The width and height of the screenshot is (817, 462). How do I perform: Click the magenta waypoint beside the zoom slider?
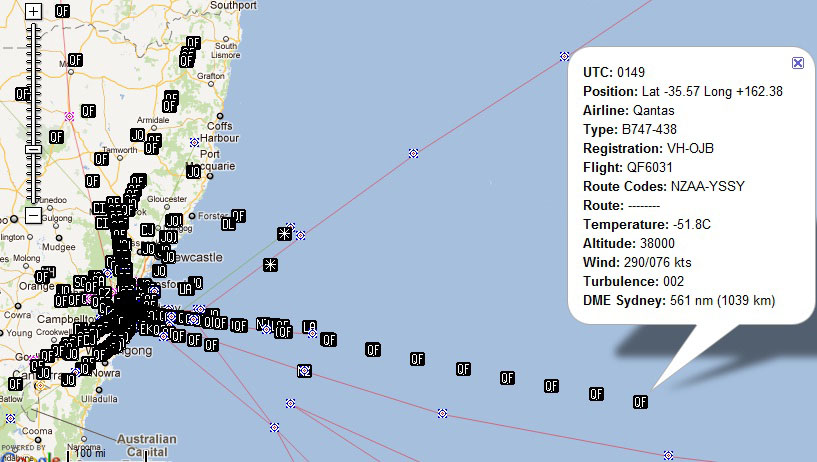click(x=69, y=116)
